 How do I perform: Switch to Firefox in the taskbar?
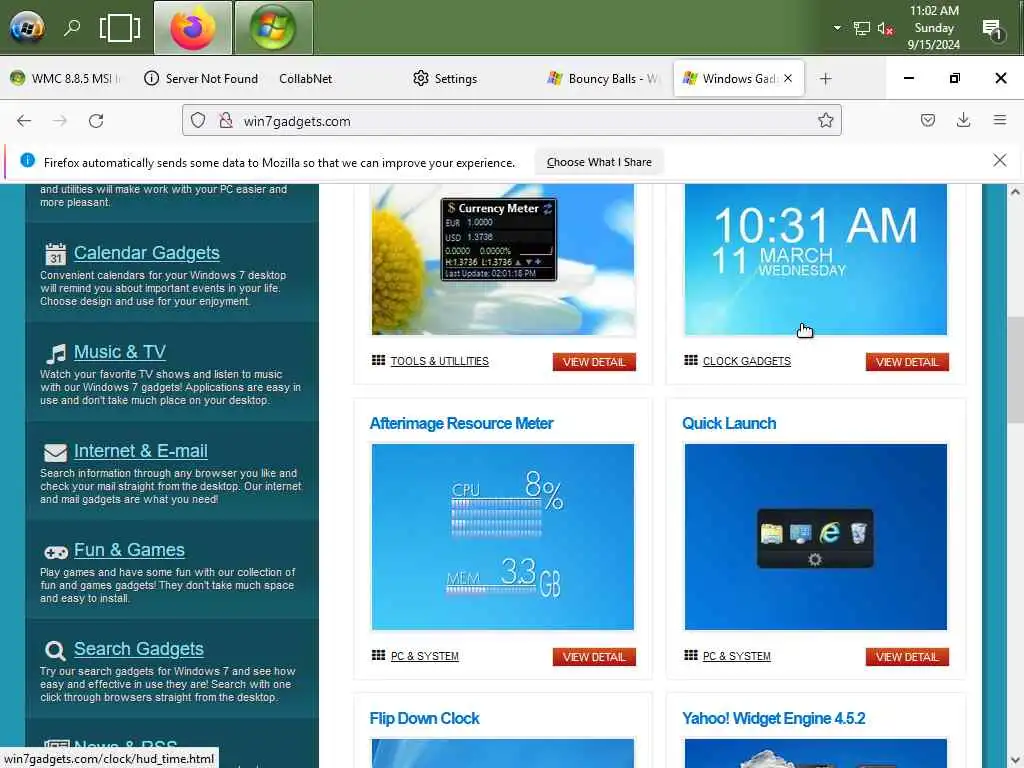point(193,28)
